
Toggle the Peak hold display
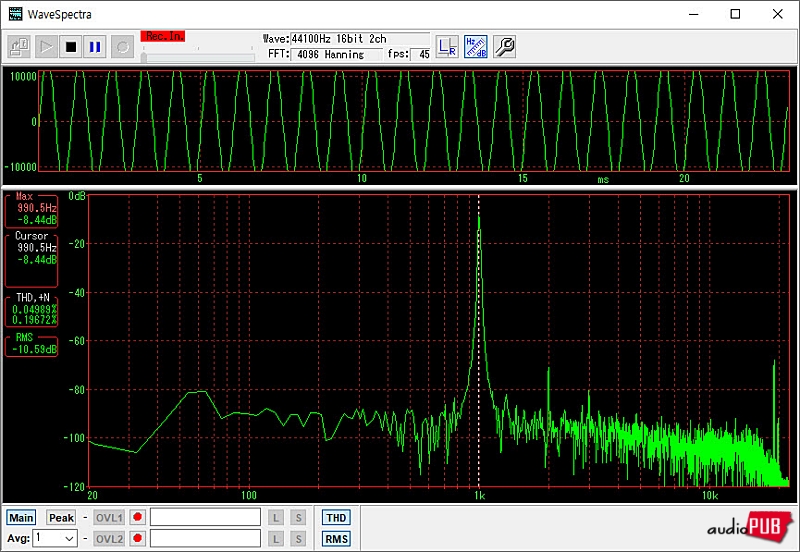(61, 518)
